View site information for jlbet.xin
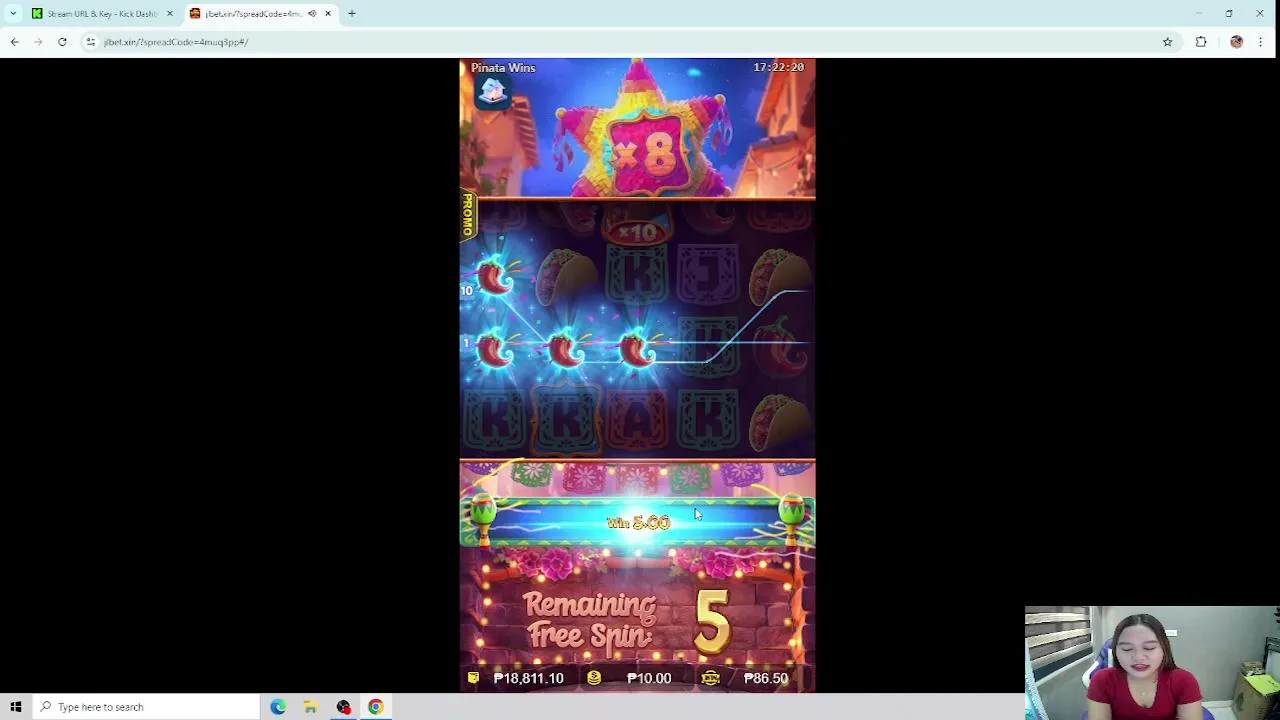 click(90, 42)
